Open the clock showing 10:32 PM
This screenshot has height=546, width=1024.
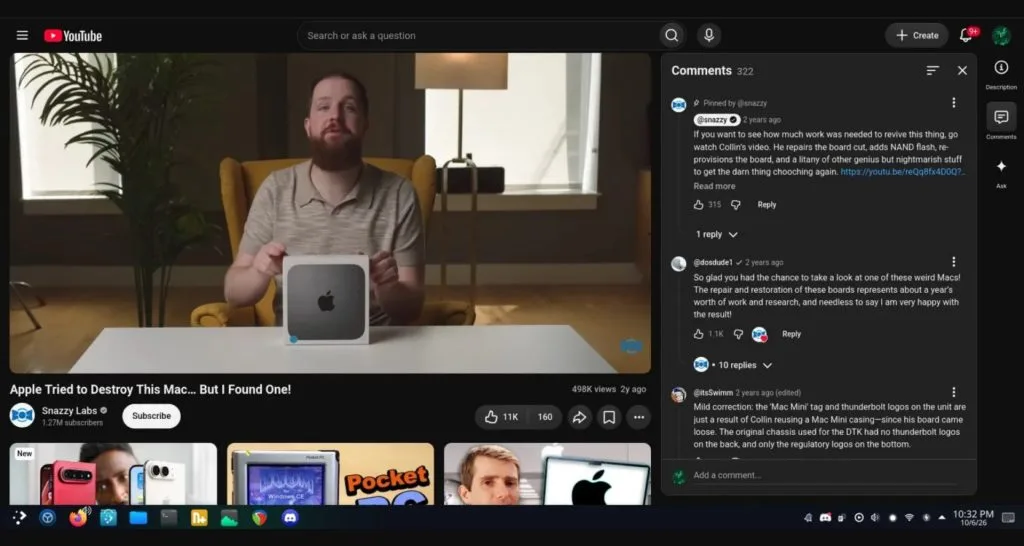coord(973,518)
